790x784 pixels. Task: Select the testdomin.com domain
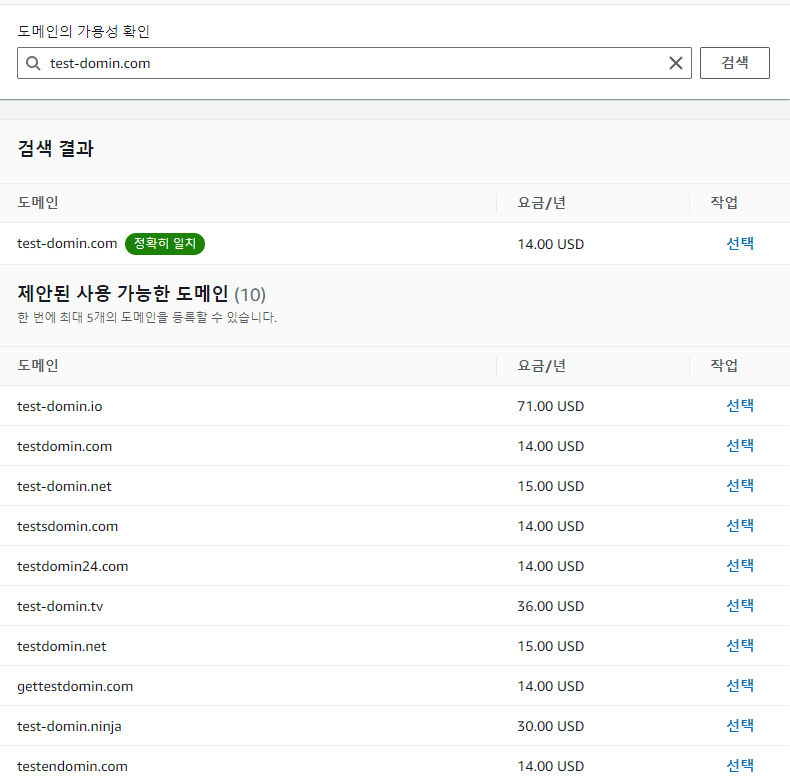click(x=740, y=445)
